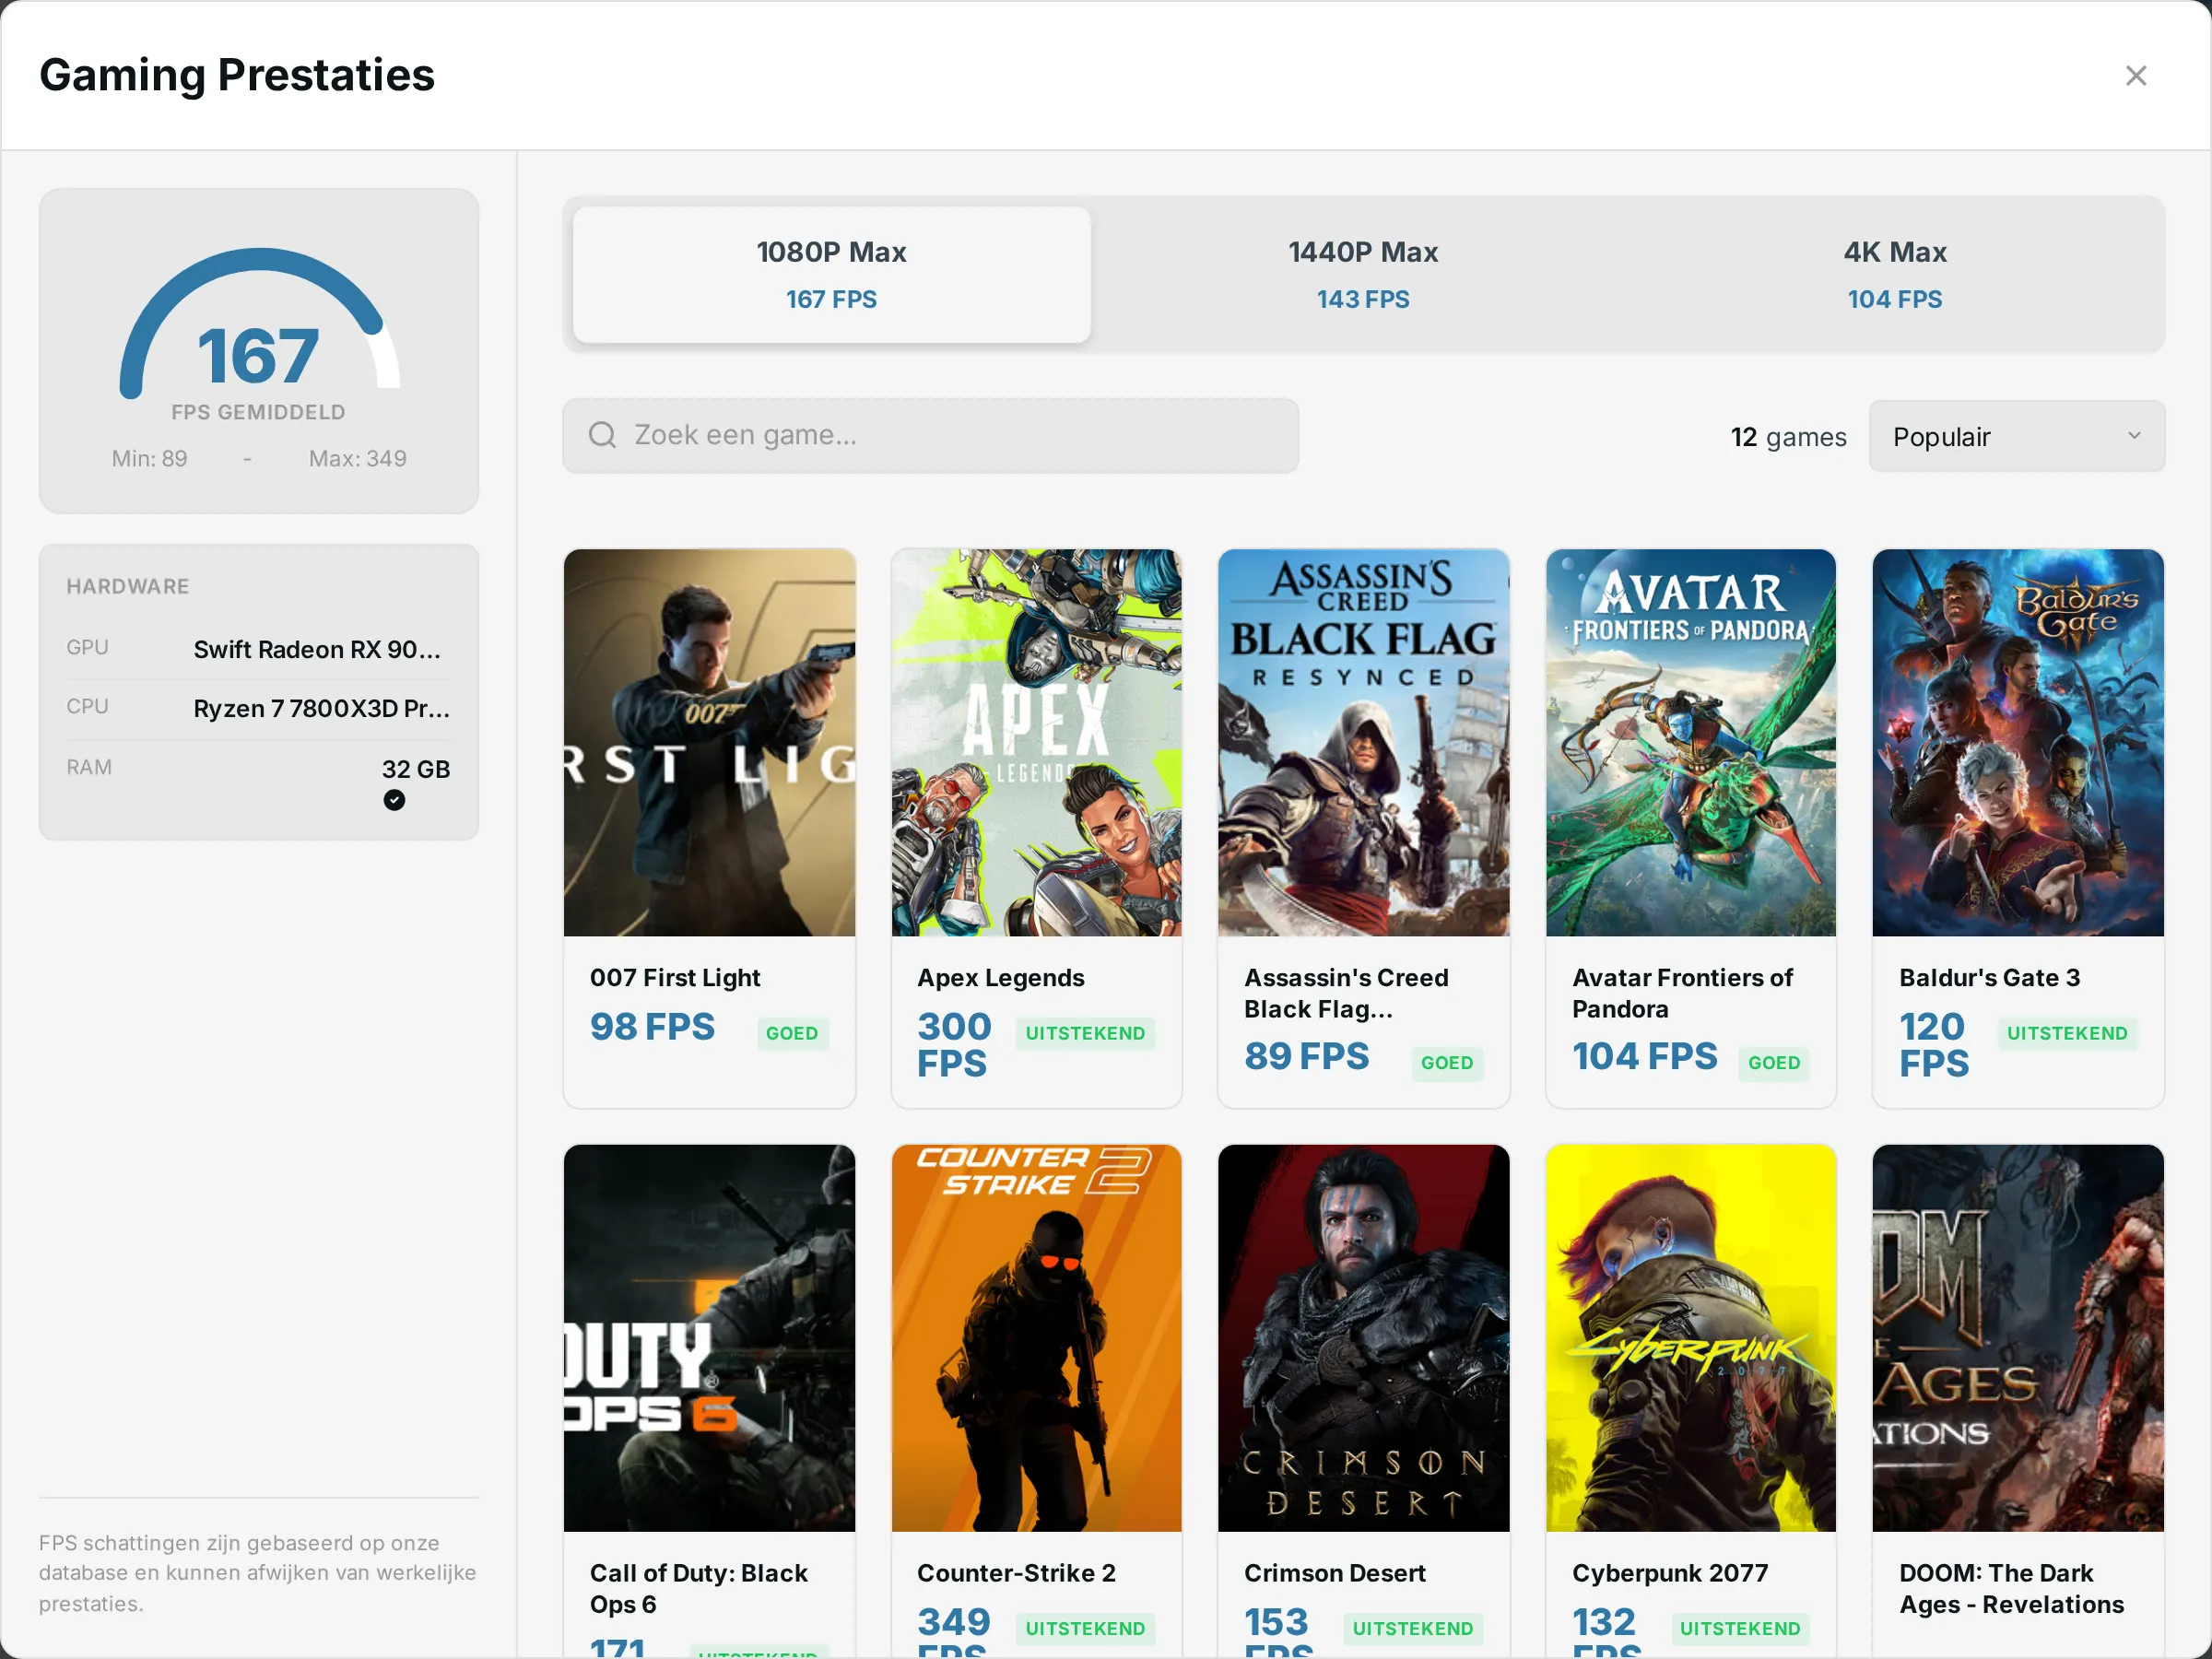
Task: Click the 'Counter-Strike 2' title
Action: tap(1016, 1573)
